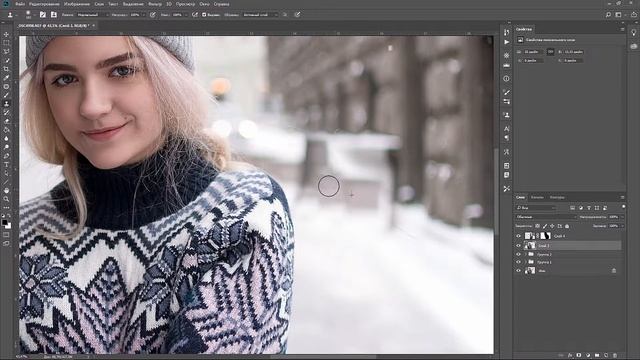Image resolution: width=640 pixels, height=360 pixels.
Task: Select the Pen tool
Action: pyautogui.click(x=7, y=156)
